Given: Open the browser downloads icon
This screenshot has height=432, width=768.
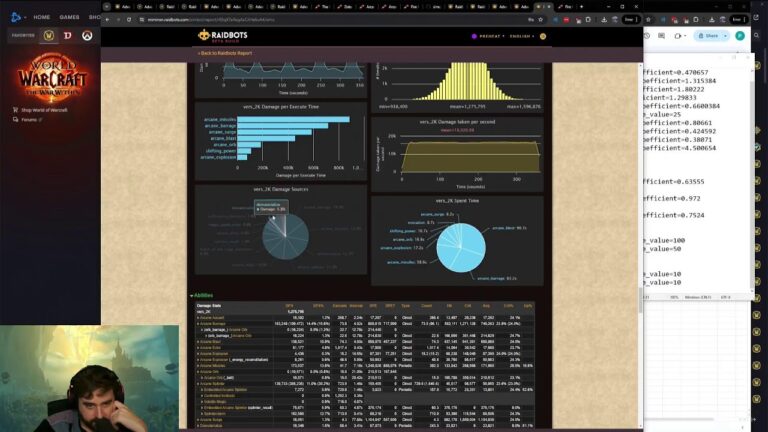Looking at the screenshot, I should (604, 20).
